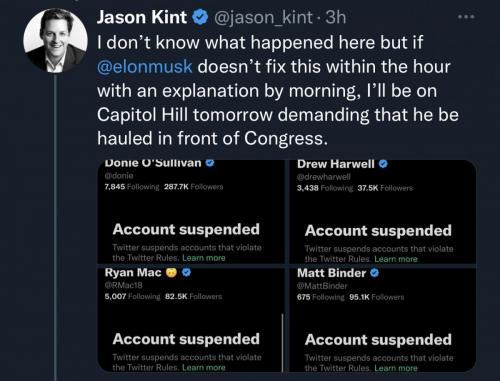Image resolution: width=500 pixels, height=381 pixels.
Task: Click the emoji next to Ryan Mac
Action: tap(171, 273)
